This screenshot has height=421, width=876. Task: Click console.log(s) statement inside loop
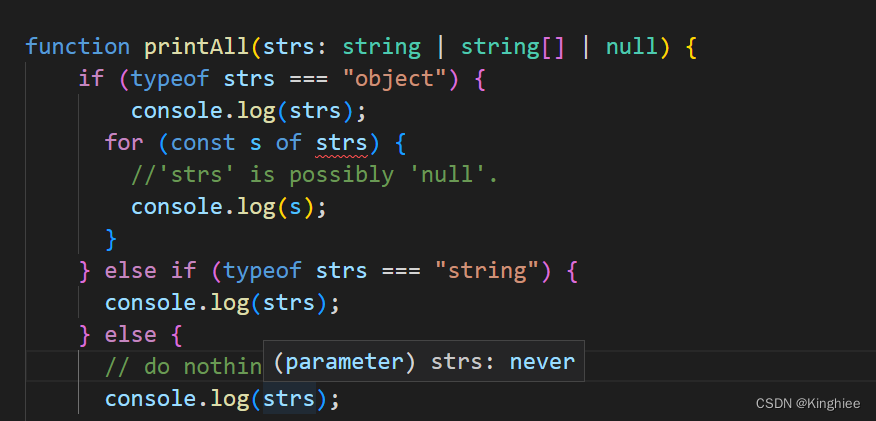point(228,207)
